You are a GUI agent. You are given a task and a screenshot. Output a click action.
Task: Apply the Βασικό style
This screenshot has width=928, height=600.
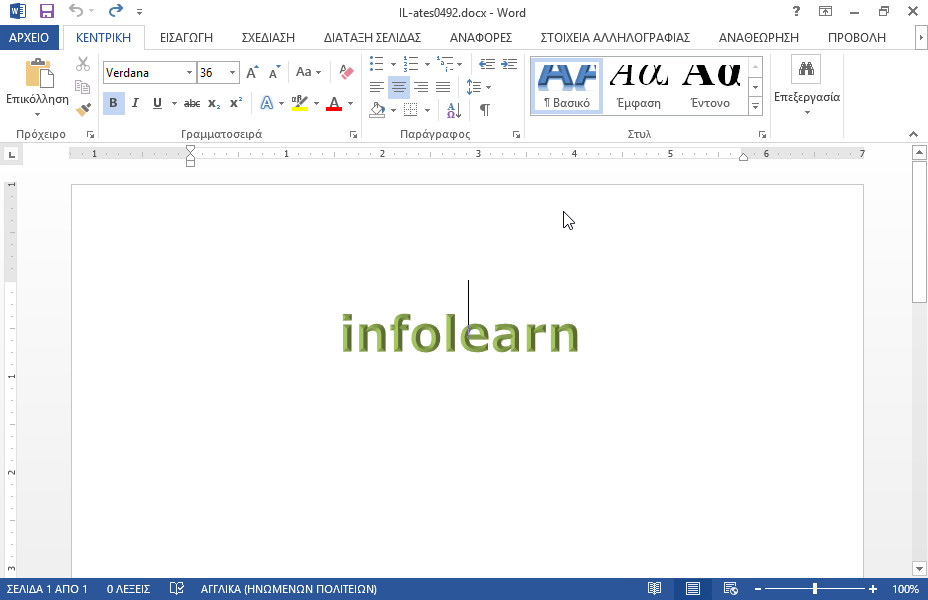[x=567, y=86]
